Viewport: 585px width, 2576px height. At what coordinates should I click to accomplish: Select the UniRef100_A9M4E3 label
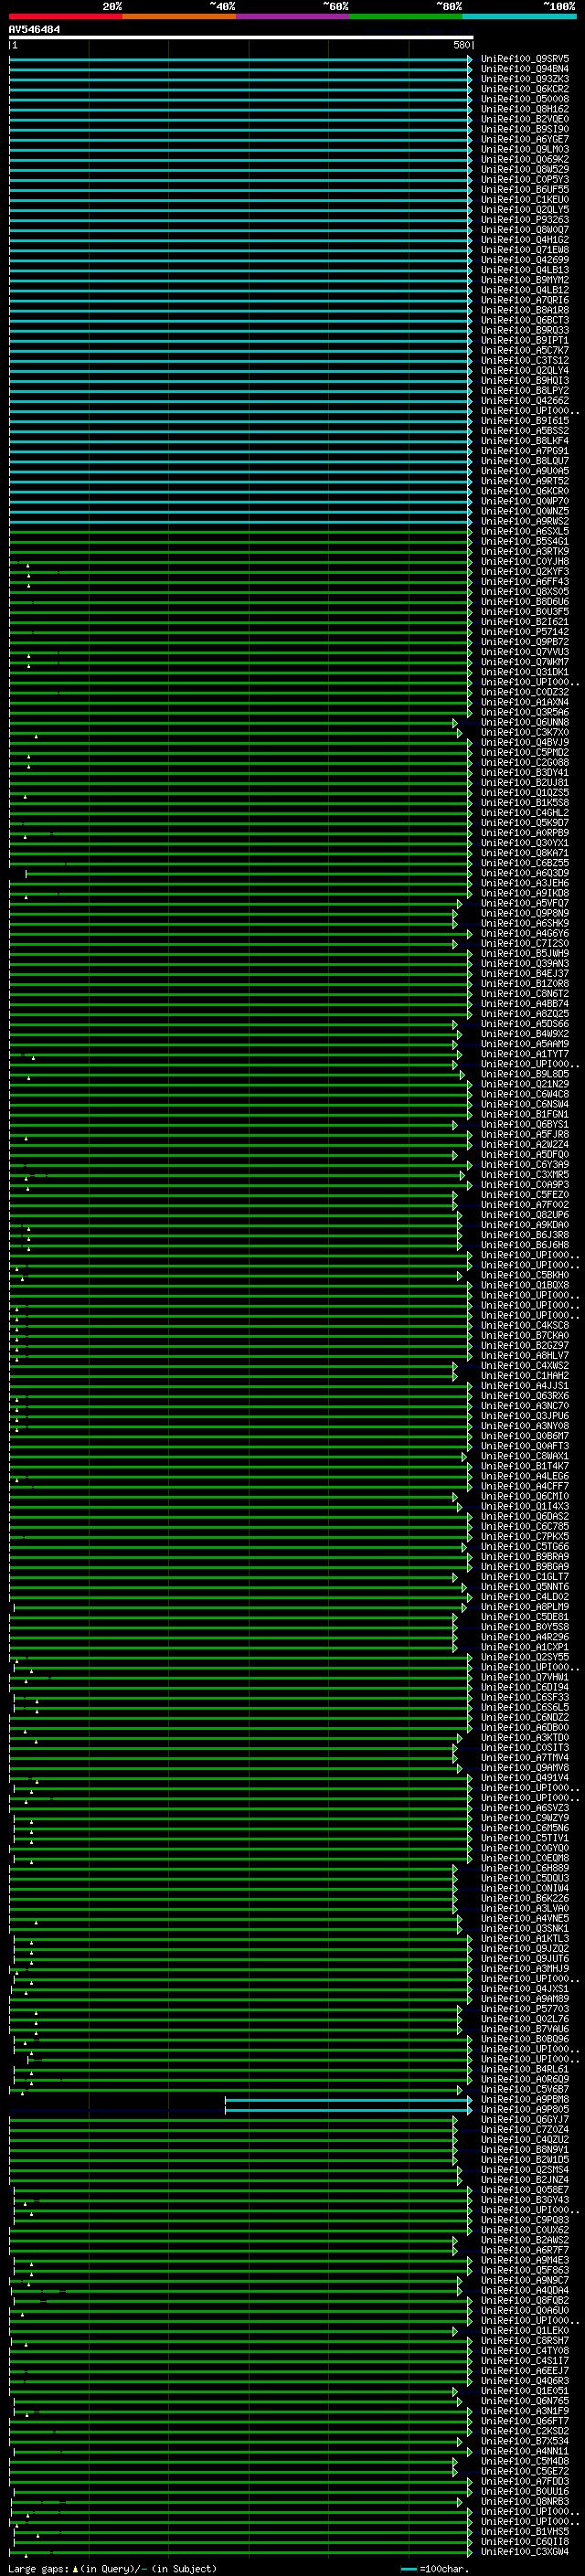point(525,2260)
